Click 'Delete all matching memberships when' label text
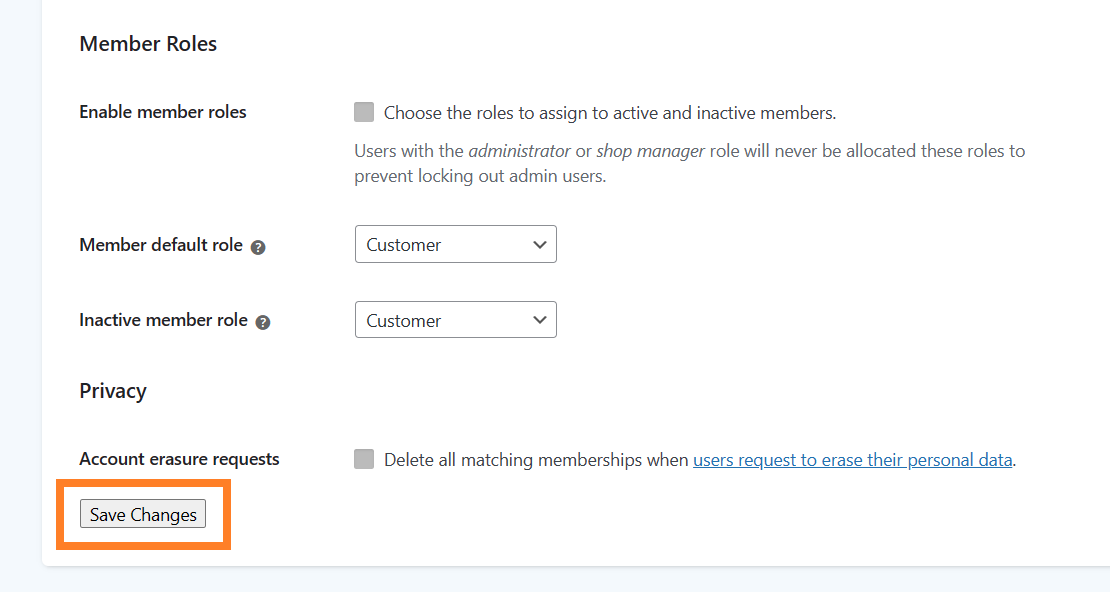Viewport: 1110px width, 592px height. tap(536, 460)
